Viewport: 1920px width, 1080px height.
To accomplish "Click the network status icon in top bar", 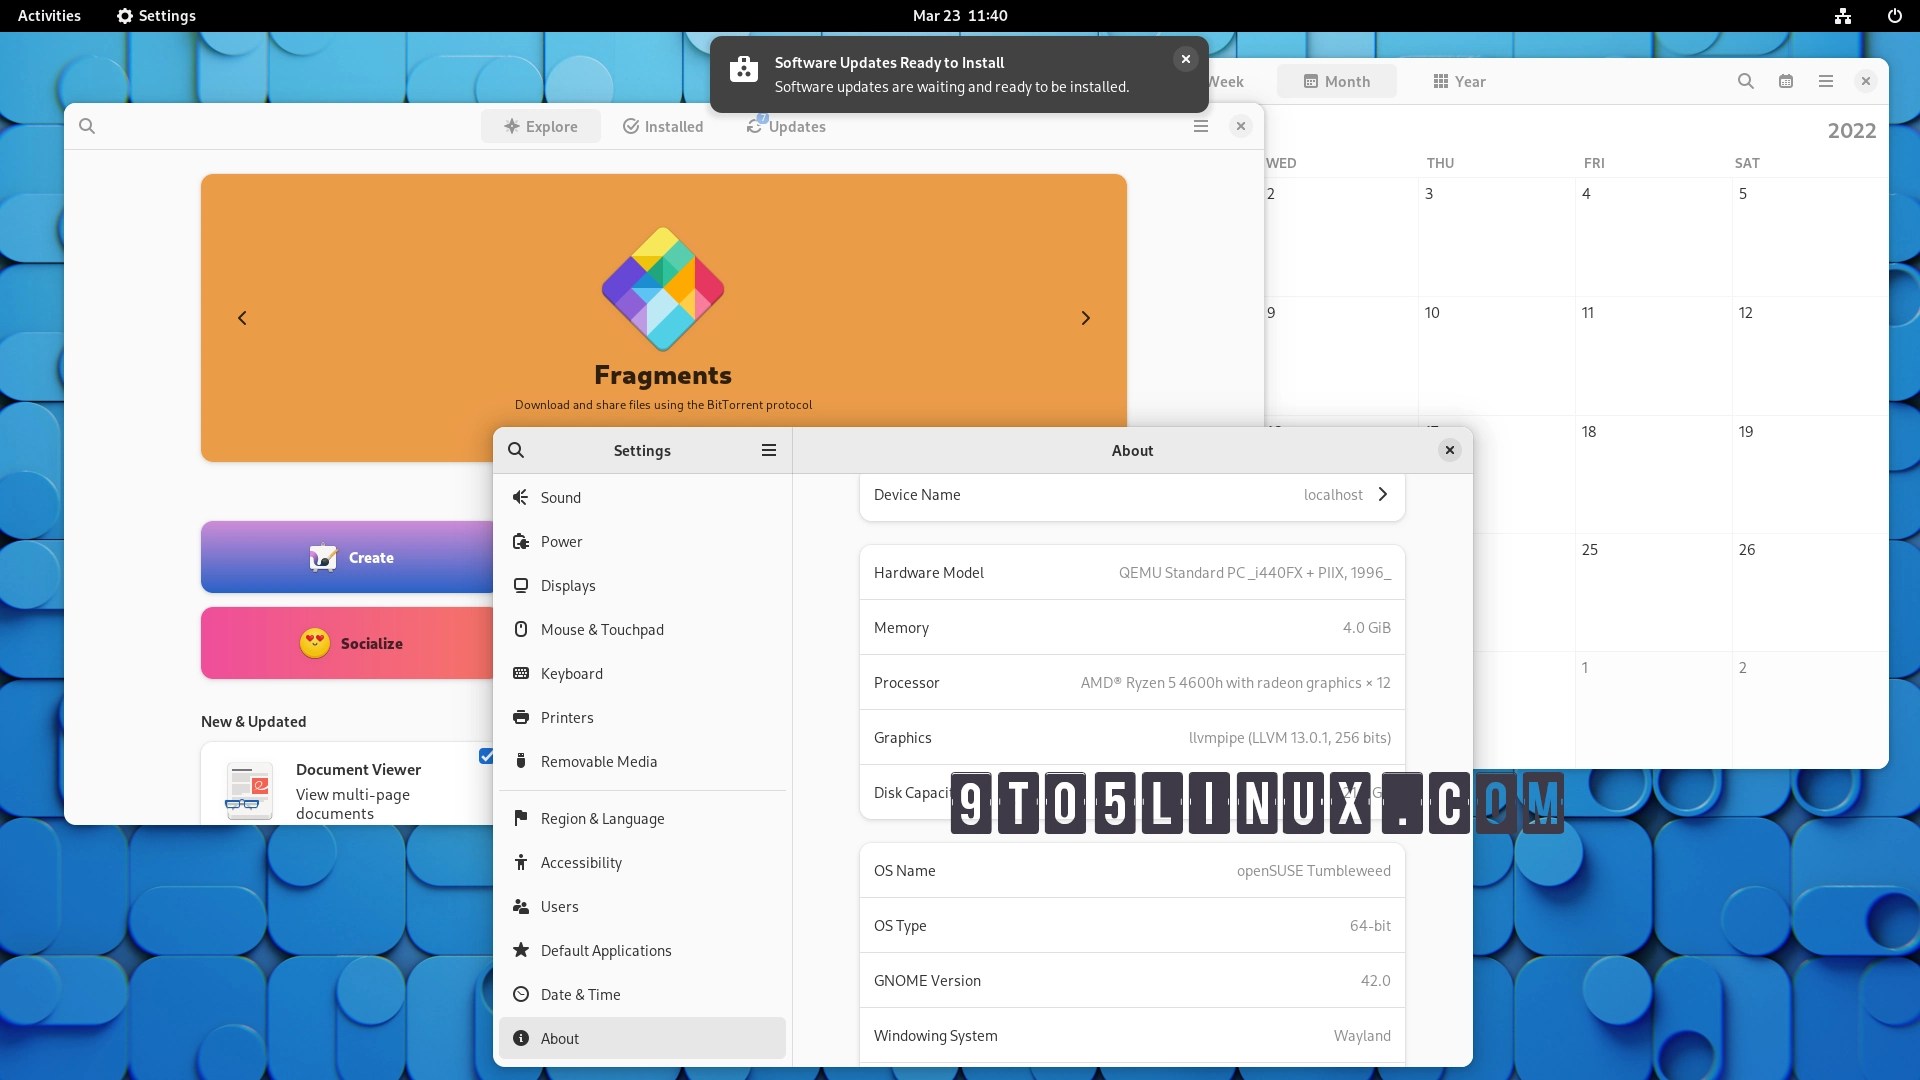I will pos(1843,16).
